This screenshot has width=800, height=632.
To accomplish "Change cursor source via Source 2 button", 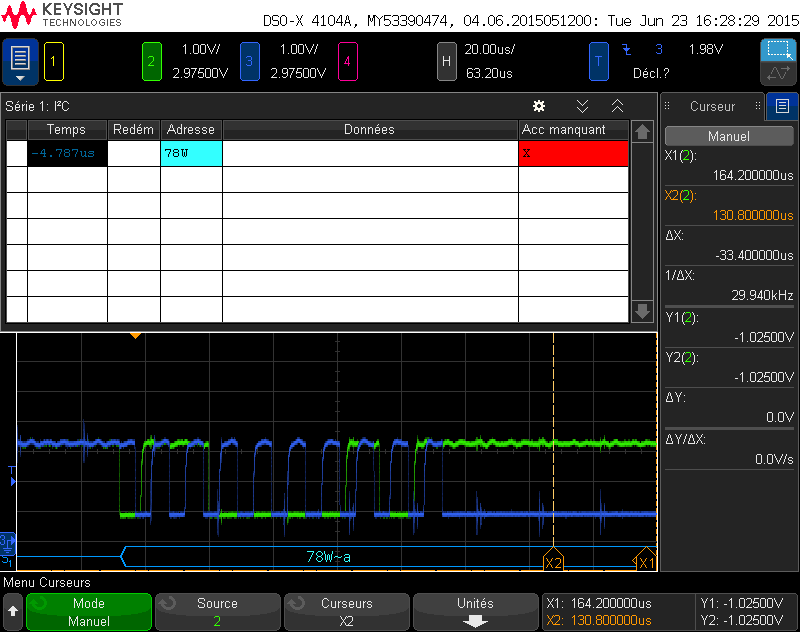I will click(x=217, y=612).
